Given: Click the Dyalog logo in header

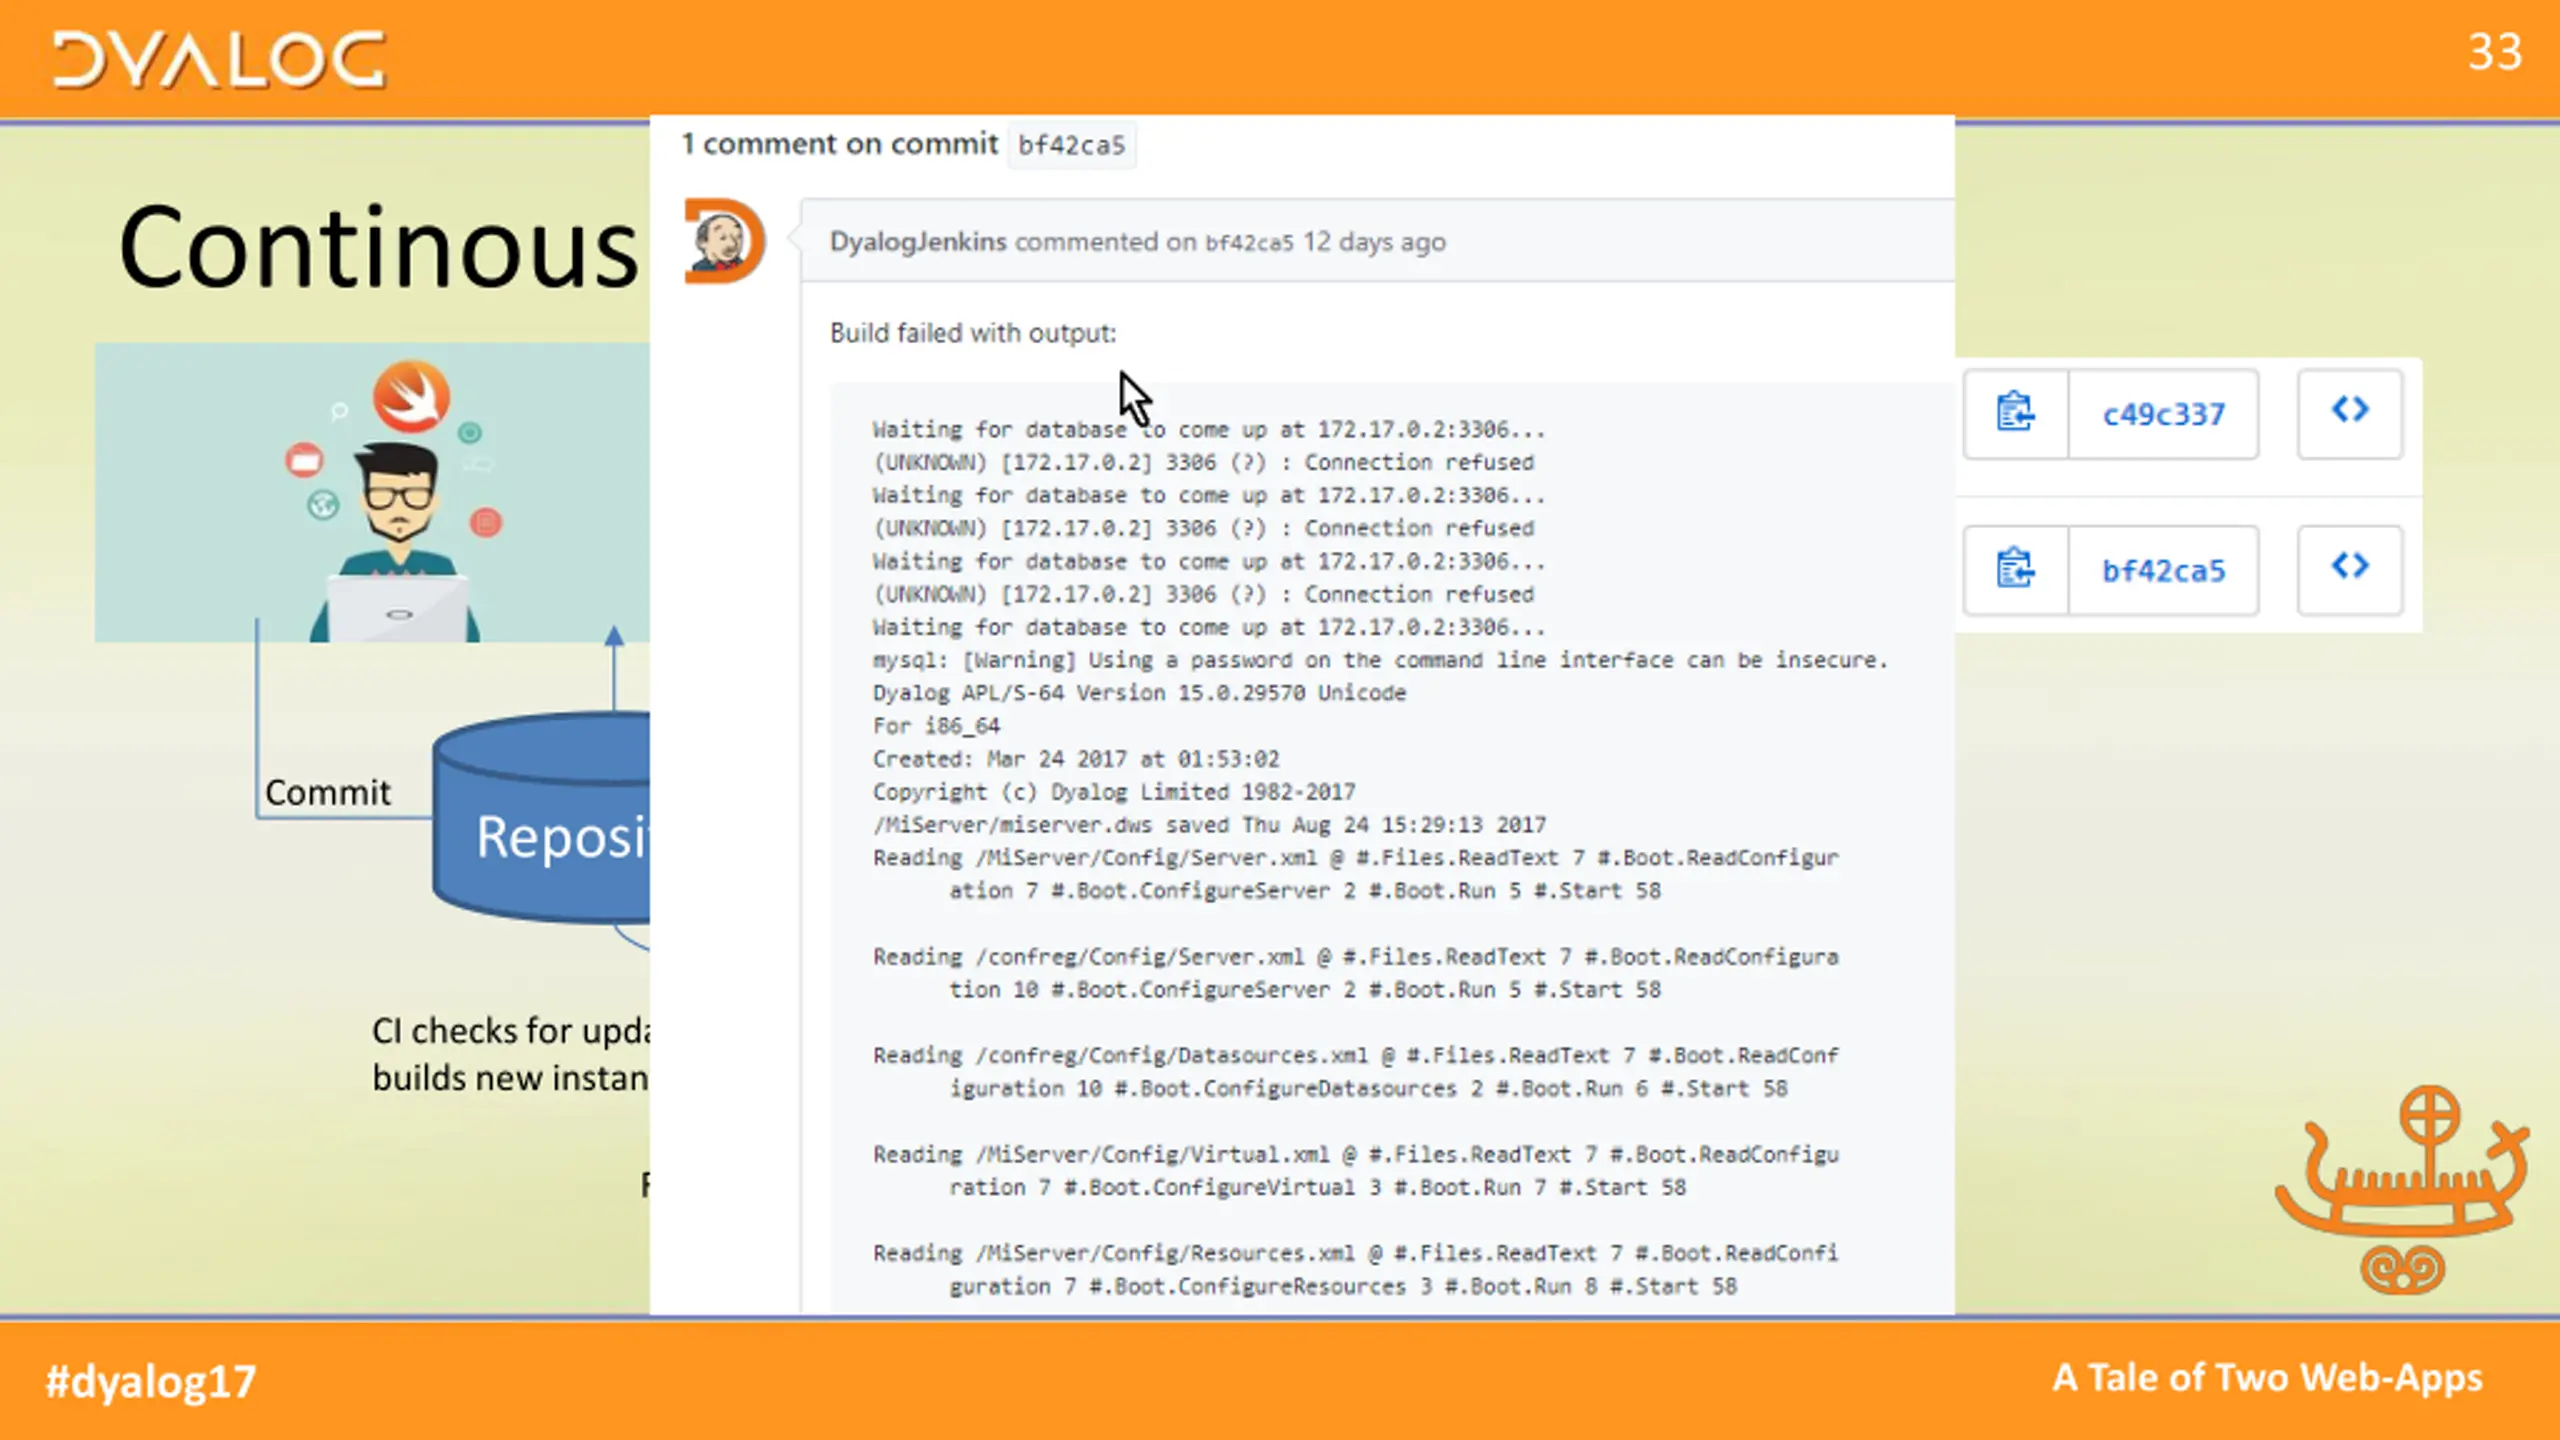Looking at the screenshot, I should (x=219, y=60).
